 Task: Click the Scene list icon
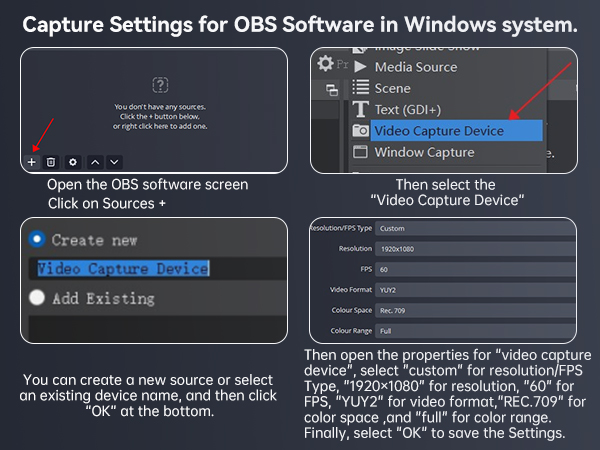[360, 88]
